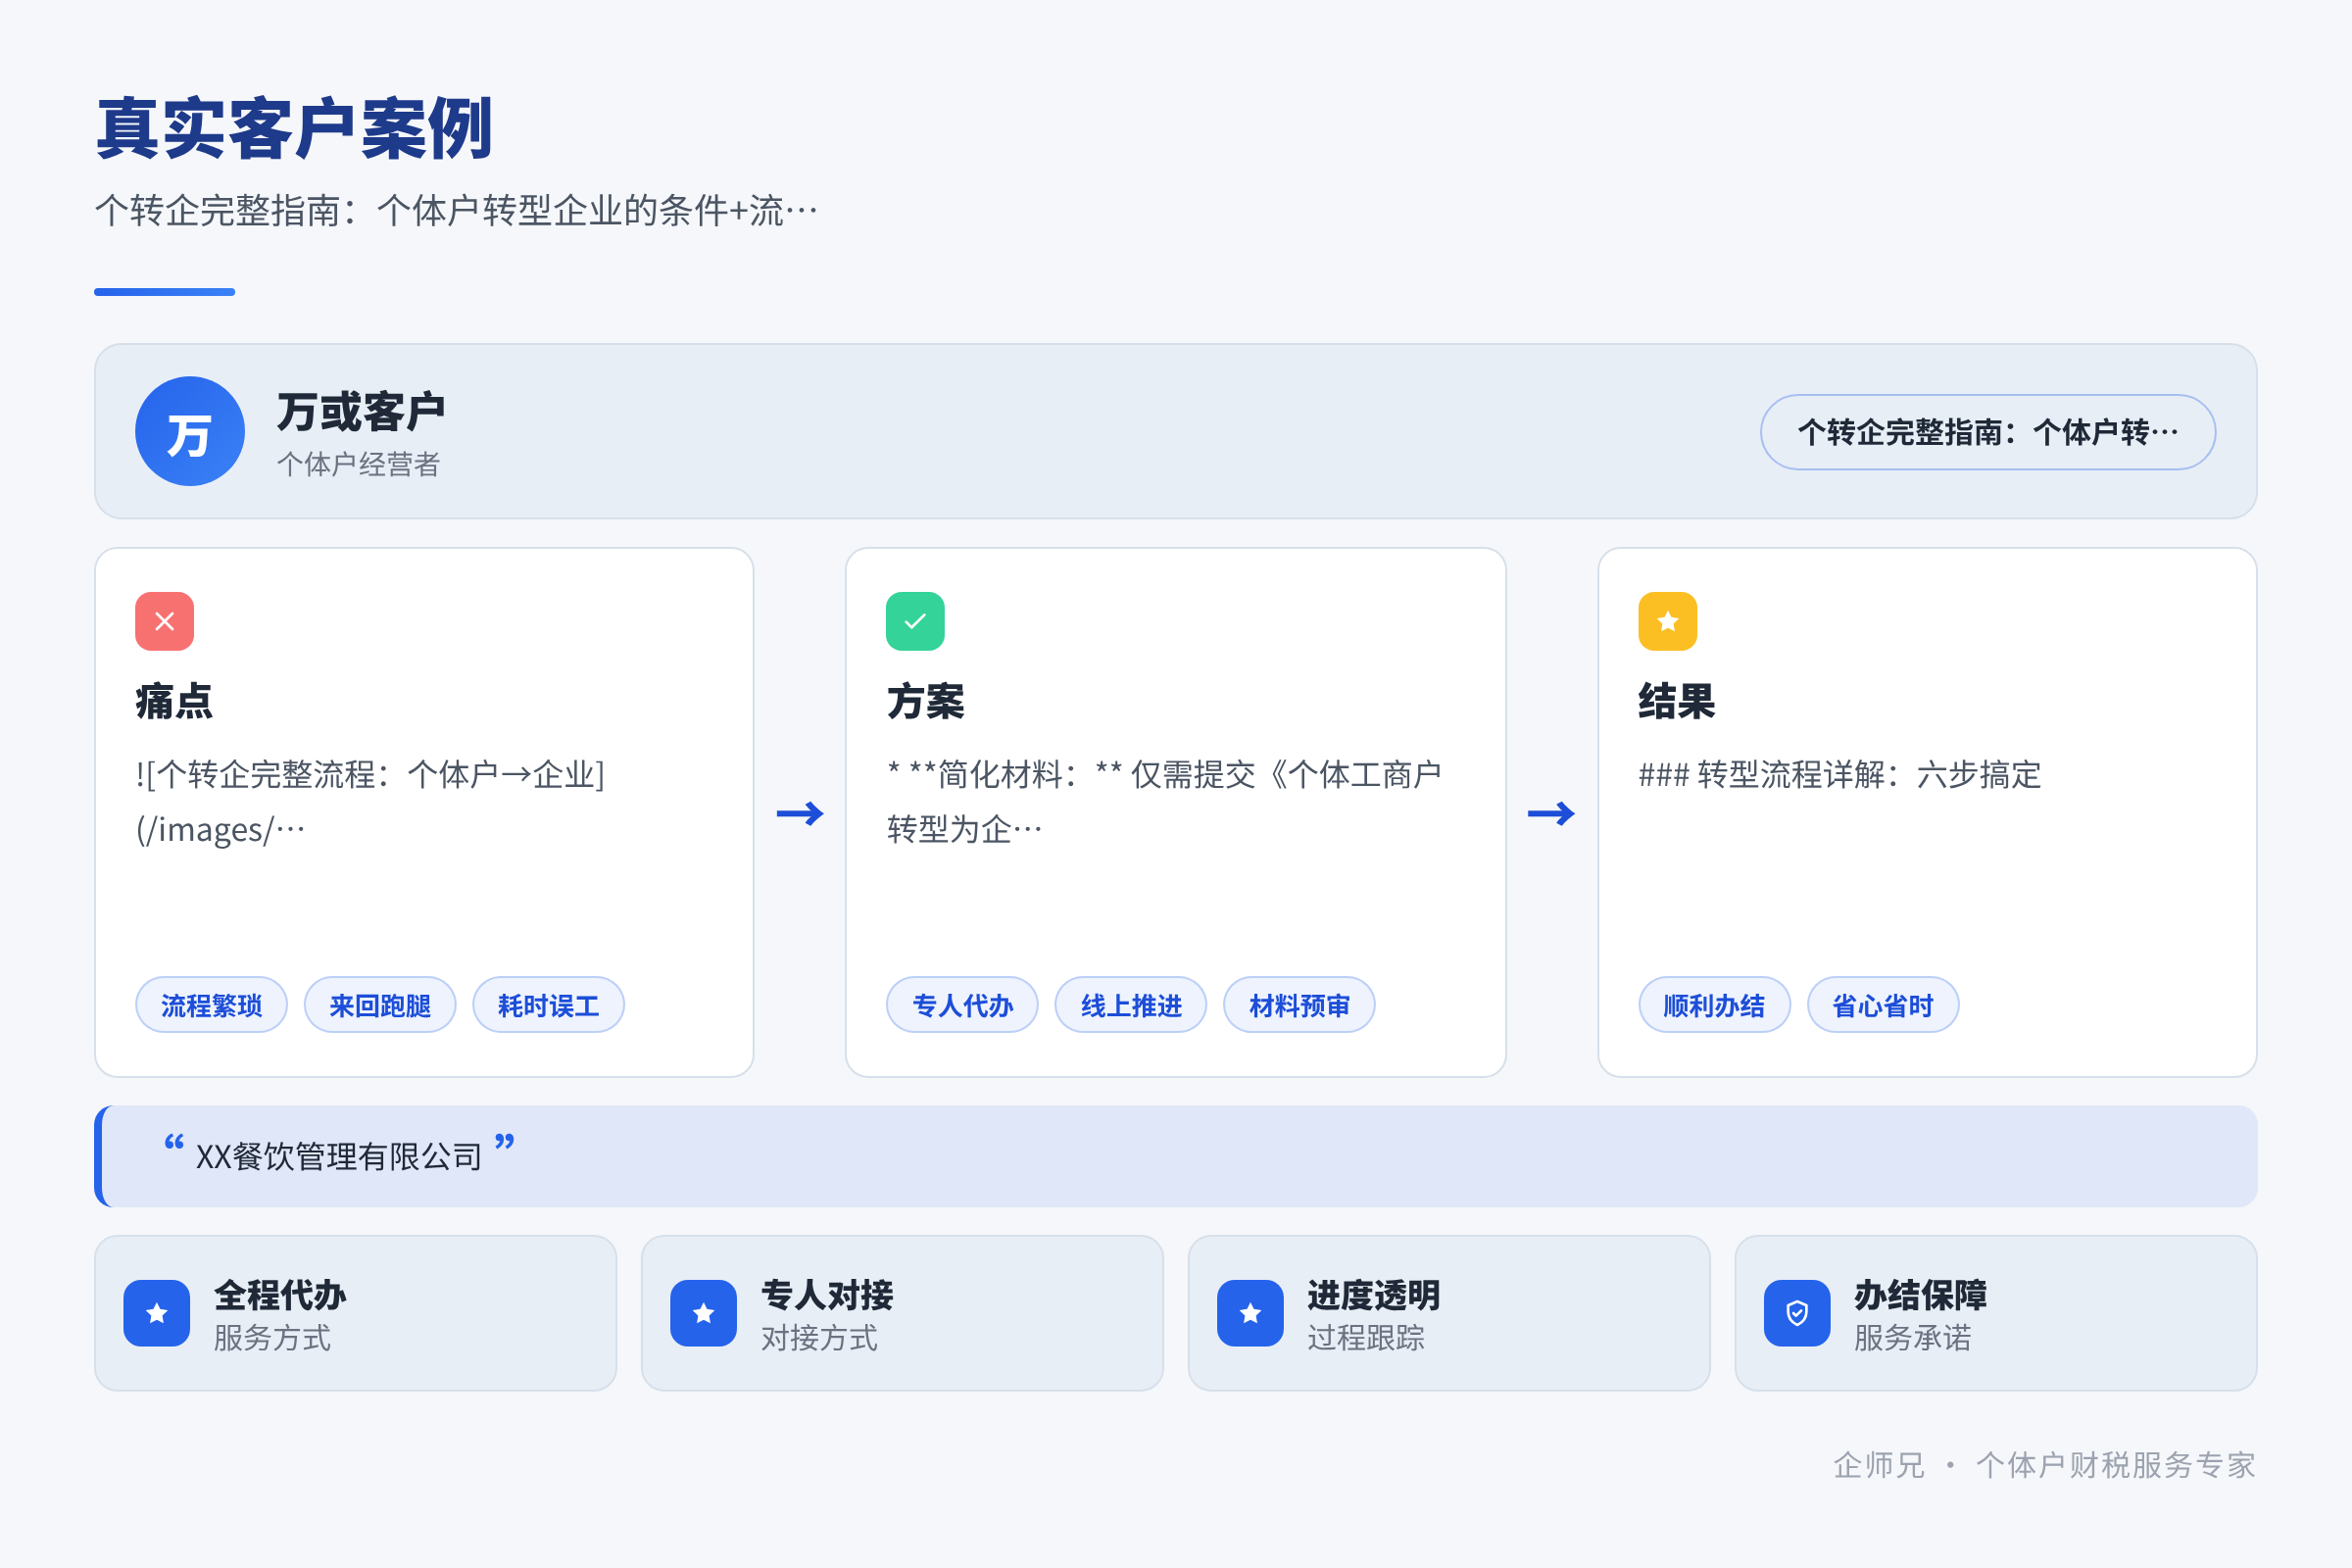This screenshot has height=1568, width=2352.
Task: Click the 万或客户 name
Action: (361, 412)
